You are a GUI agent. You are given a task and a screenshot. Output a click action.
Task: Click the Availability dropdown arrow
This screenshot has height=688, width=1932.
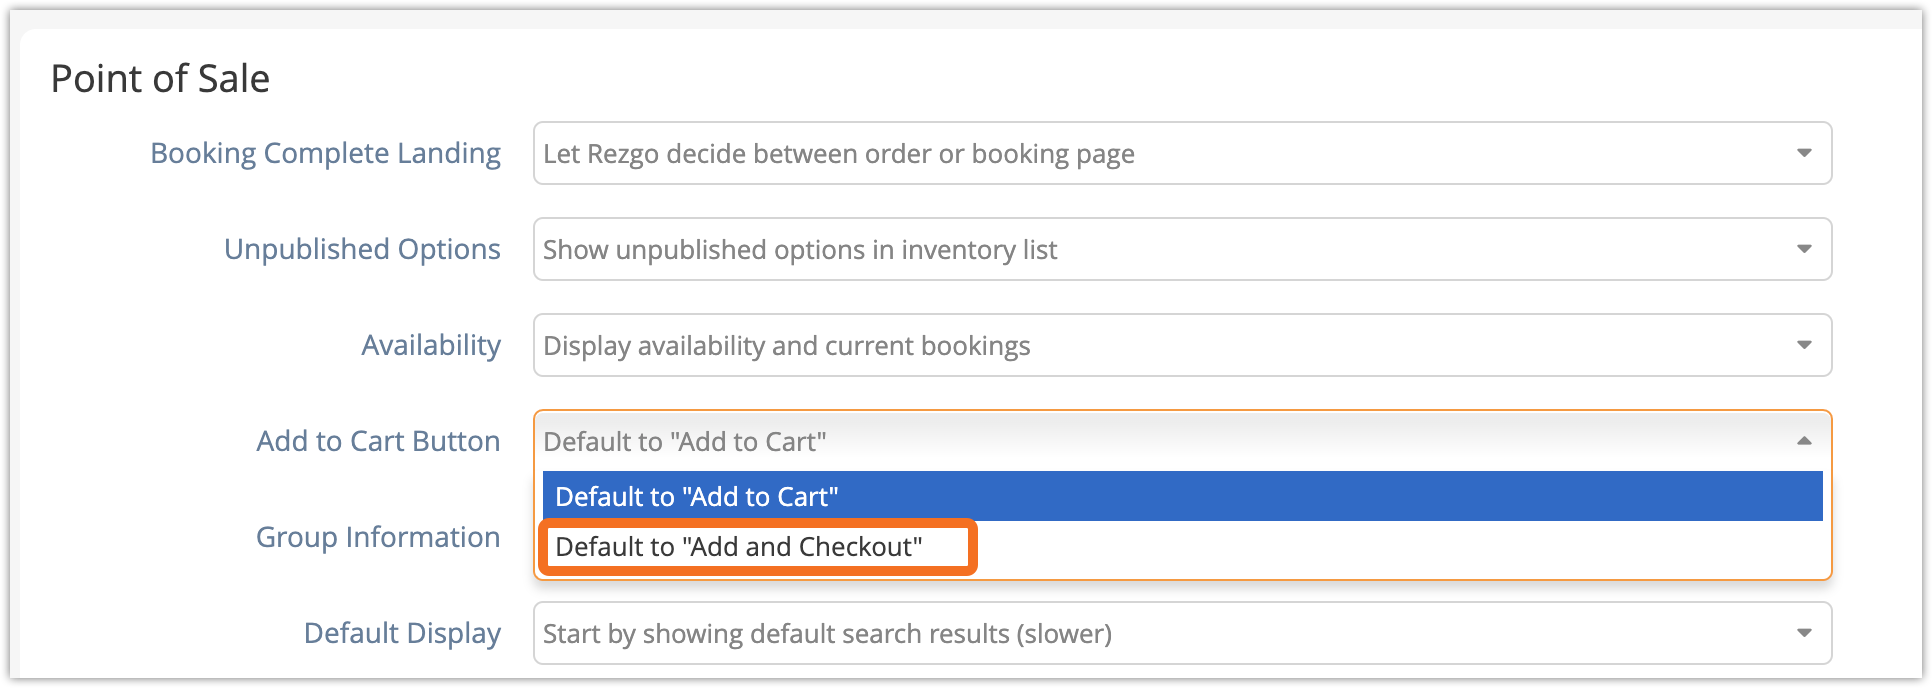coord(1804,345)
